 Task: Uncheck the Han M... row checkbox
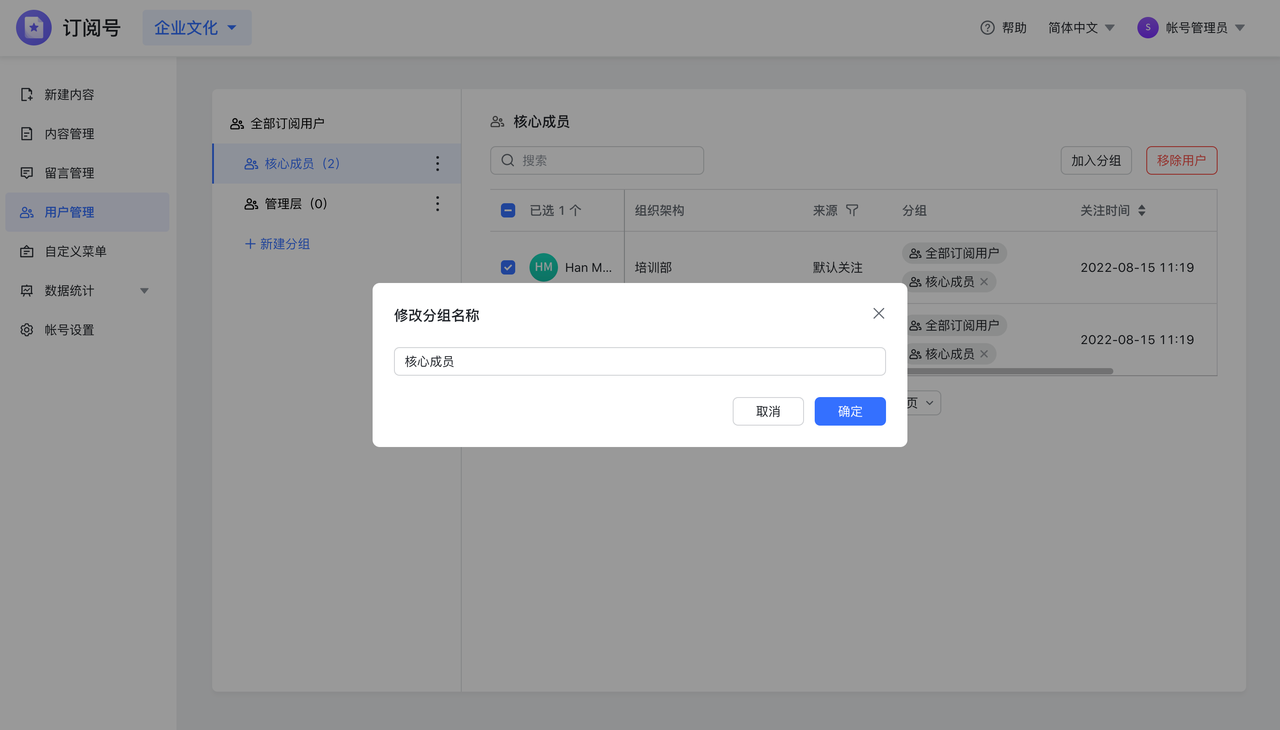point(508,268)
